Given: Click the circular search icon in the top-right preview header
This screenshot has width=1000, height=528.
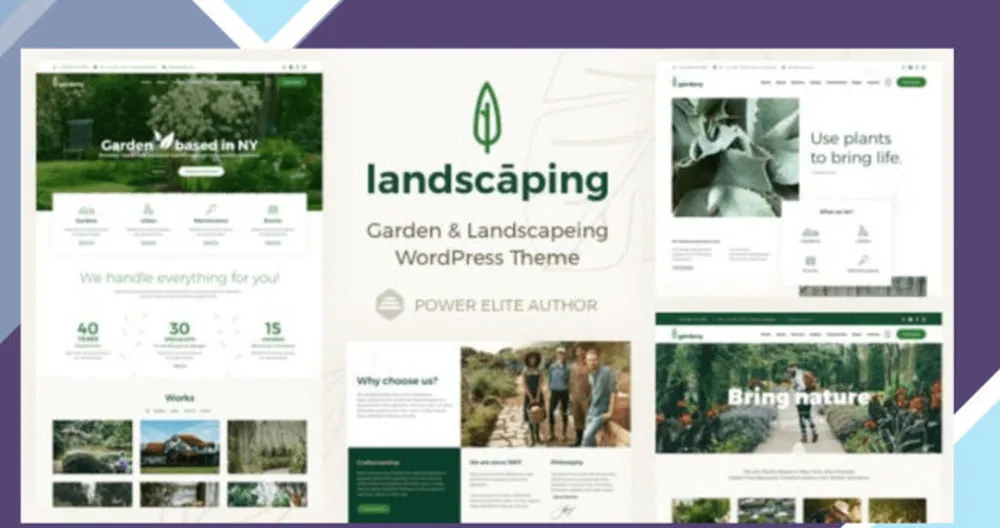Looking at the screenshot, I should click(x=887, y=82).
